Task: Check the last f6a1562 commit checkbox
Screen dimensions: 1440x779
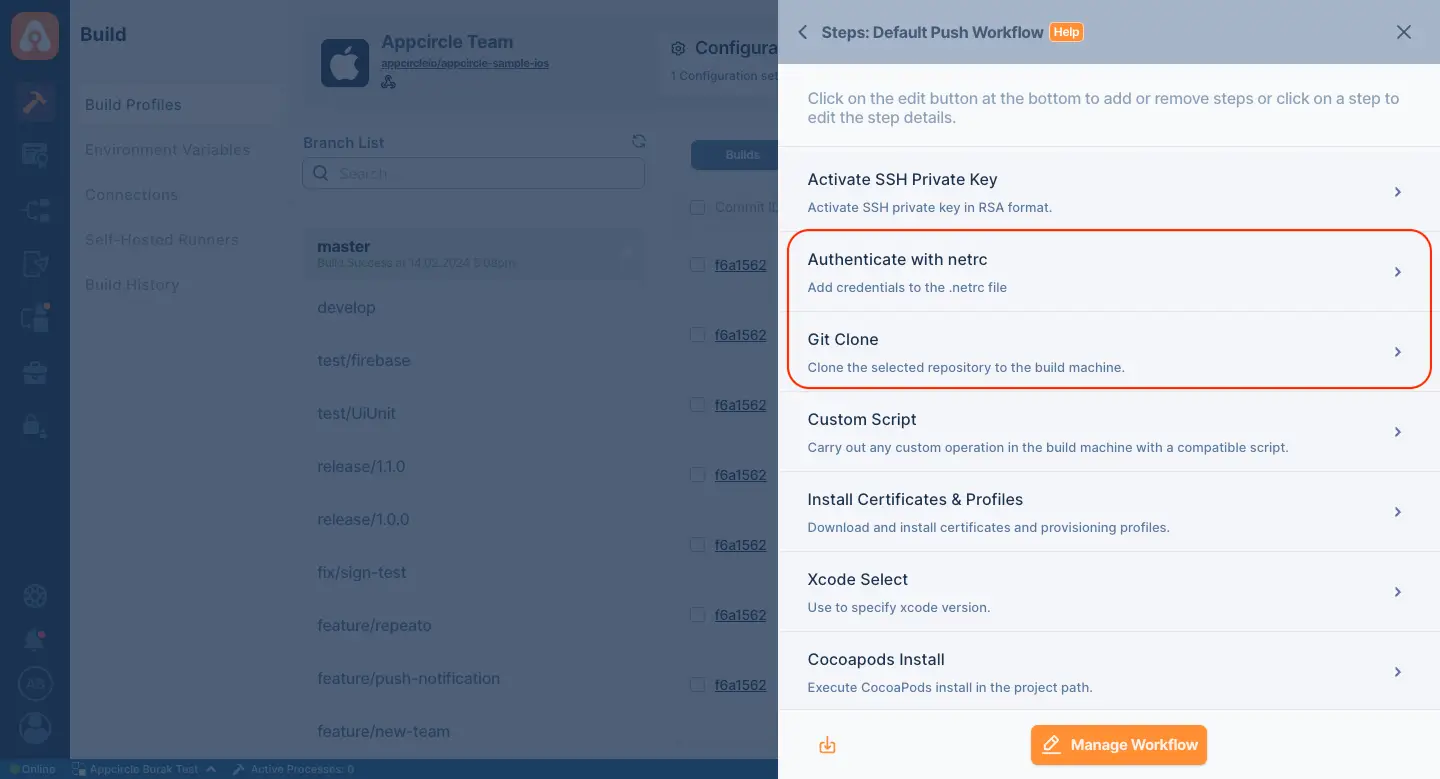Action: pyautogui.click(x=697, y=685)
